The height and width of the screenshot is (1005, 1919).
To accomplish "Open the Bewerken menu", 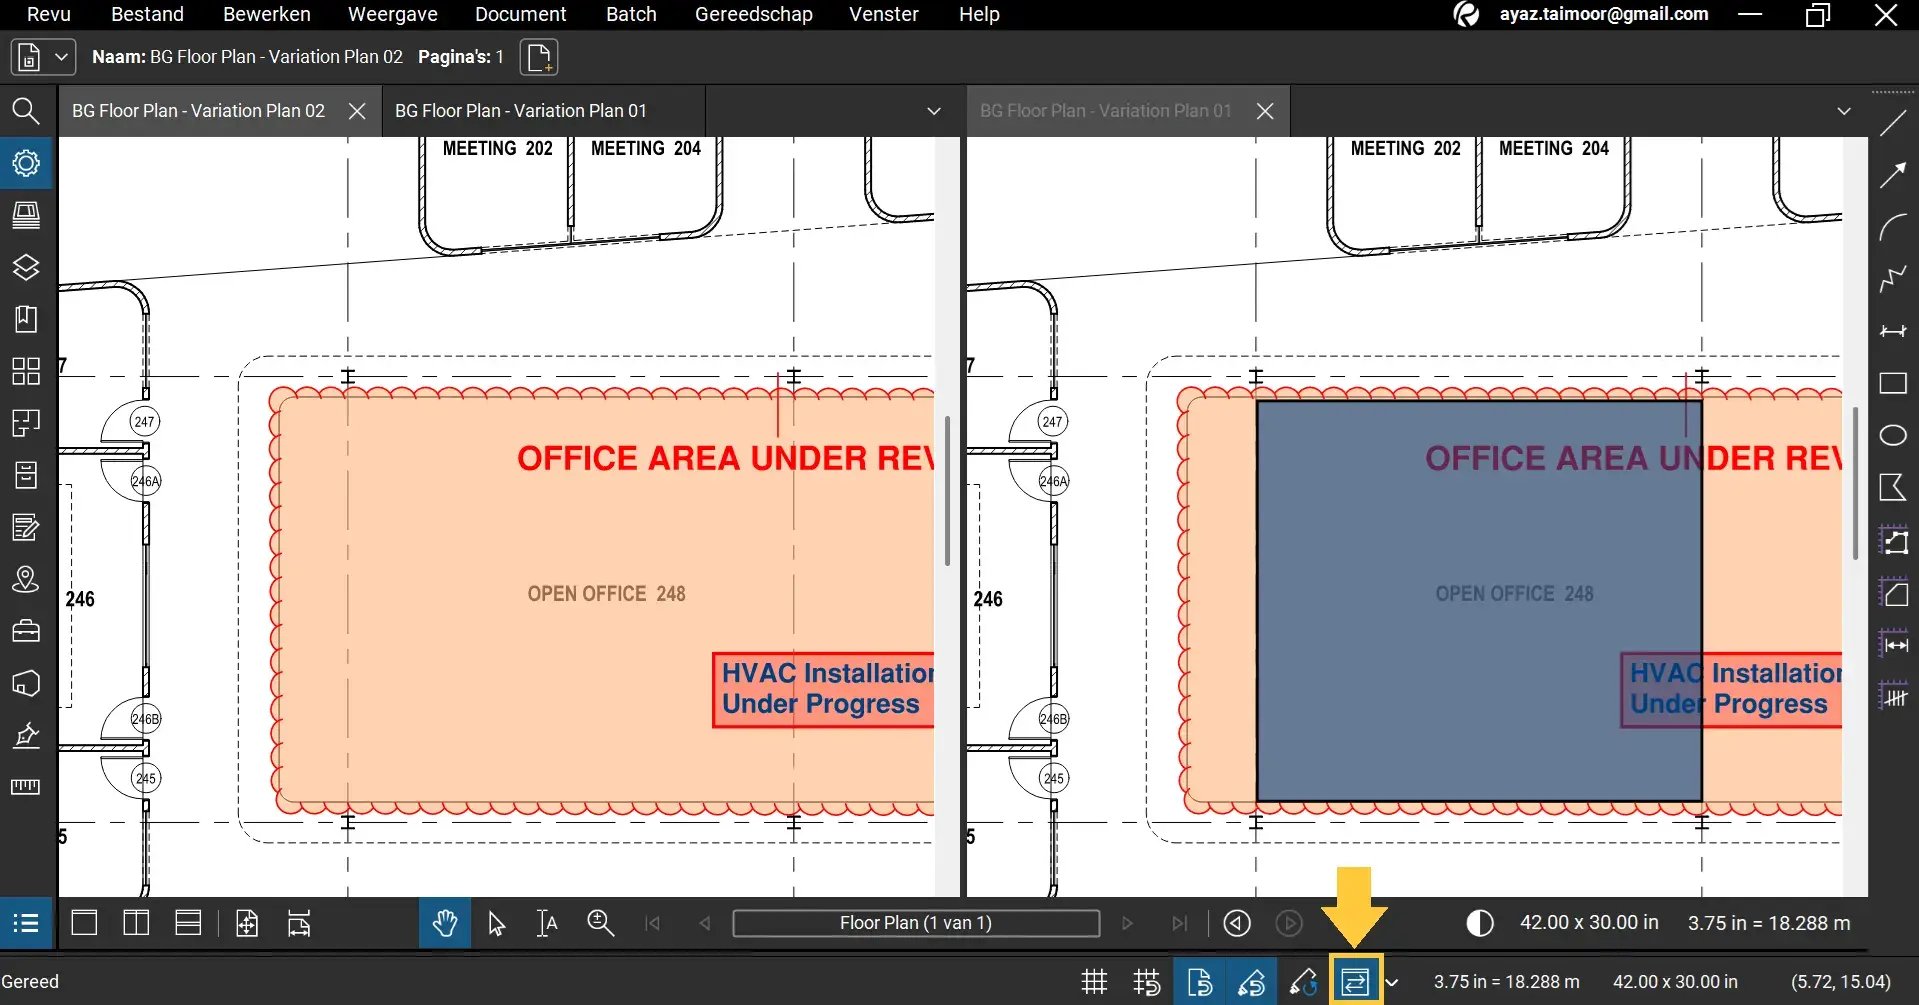I will point(267,14).
